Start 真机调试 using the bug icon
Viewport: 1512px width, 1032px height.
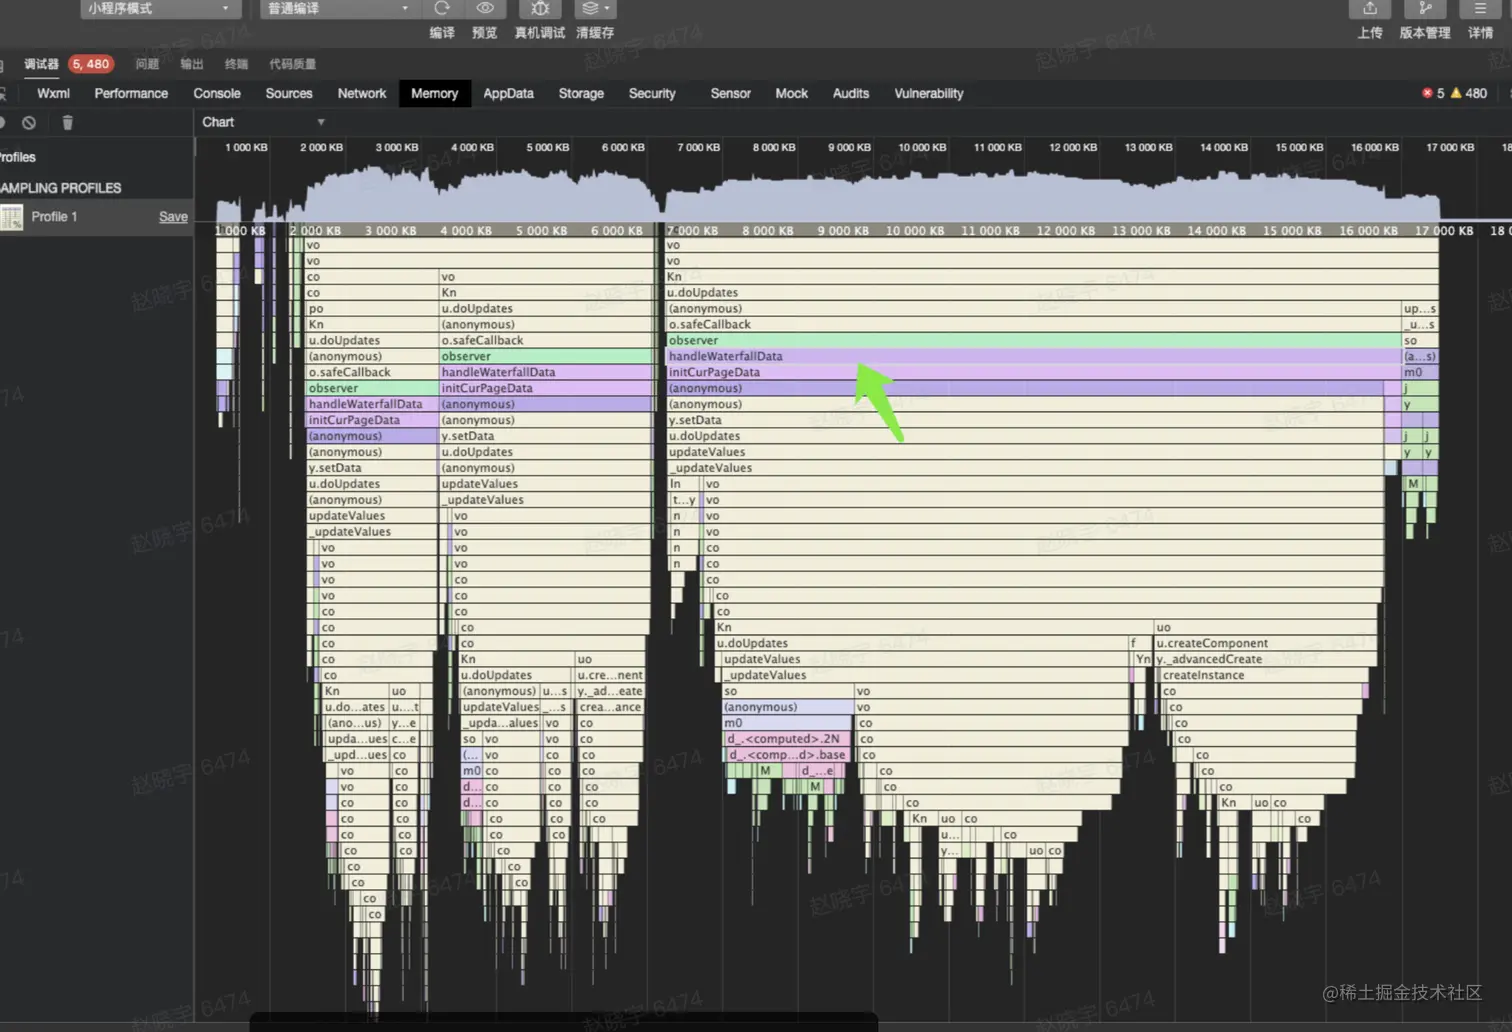point(540,9)
